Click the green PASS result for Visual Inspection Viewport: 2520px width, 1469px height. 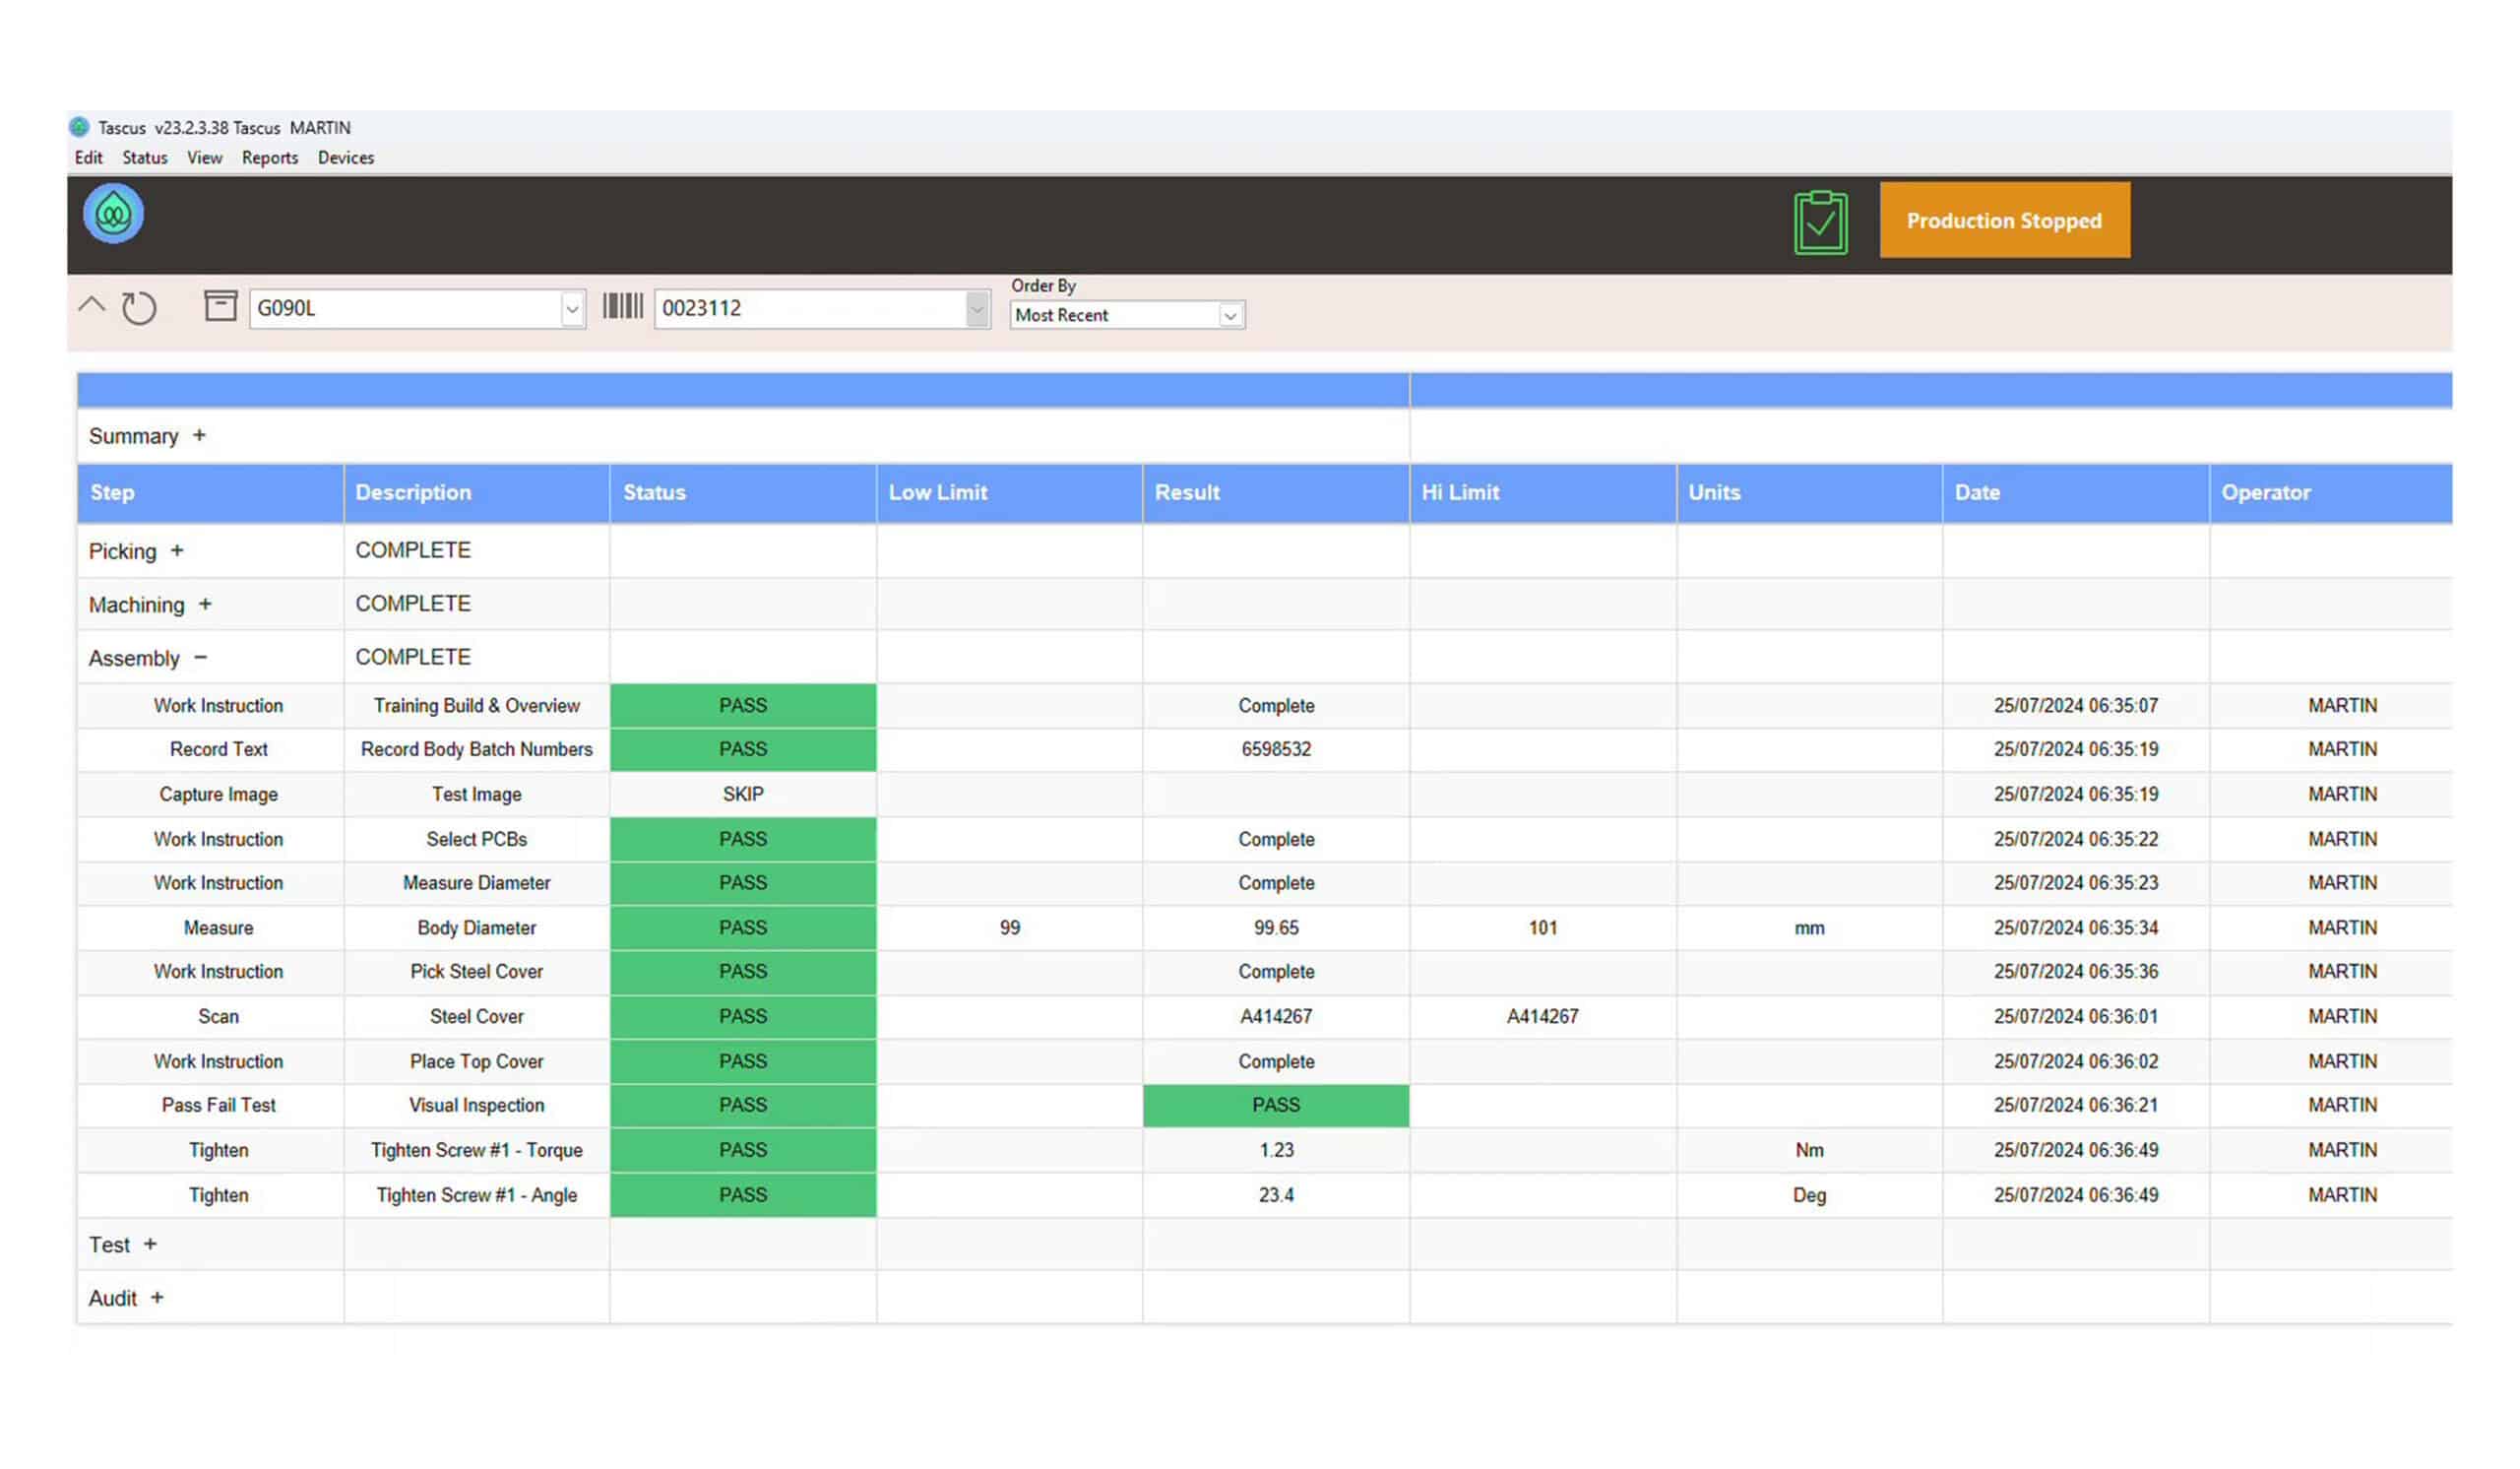tap(1276, 1105)
